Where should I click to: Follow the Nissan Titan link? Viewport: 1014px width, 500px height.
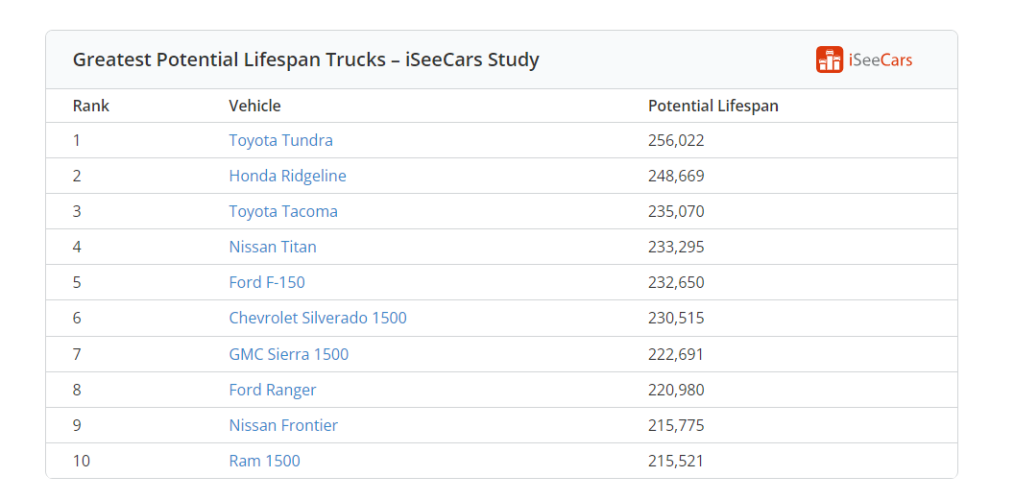[x=272, y=247]
